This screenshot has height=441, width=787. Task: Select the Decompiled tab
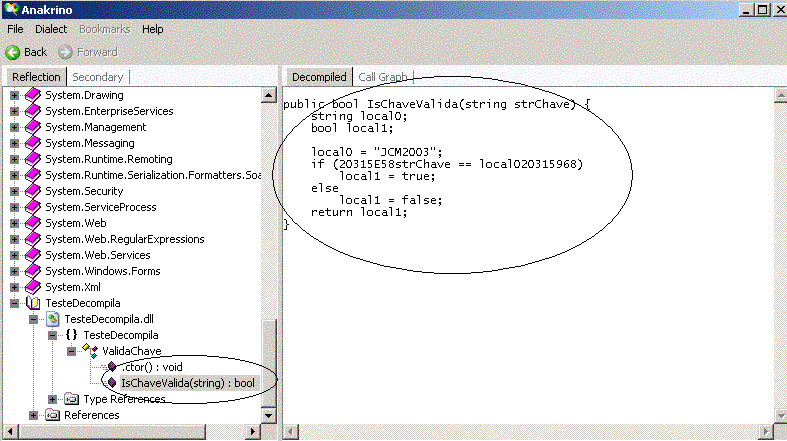(319, 77)
